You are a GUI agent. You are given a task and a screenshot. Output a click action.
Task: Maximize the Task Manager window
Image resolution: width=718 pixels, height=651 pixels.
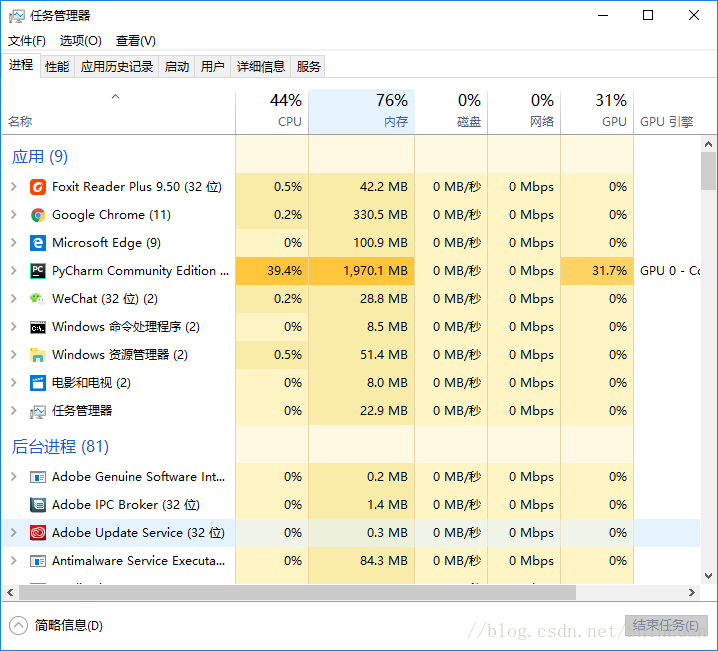648,16
